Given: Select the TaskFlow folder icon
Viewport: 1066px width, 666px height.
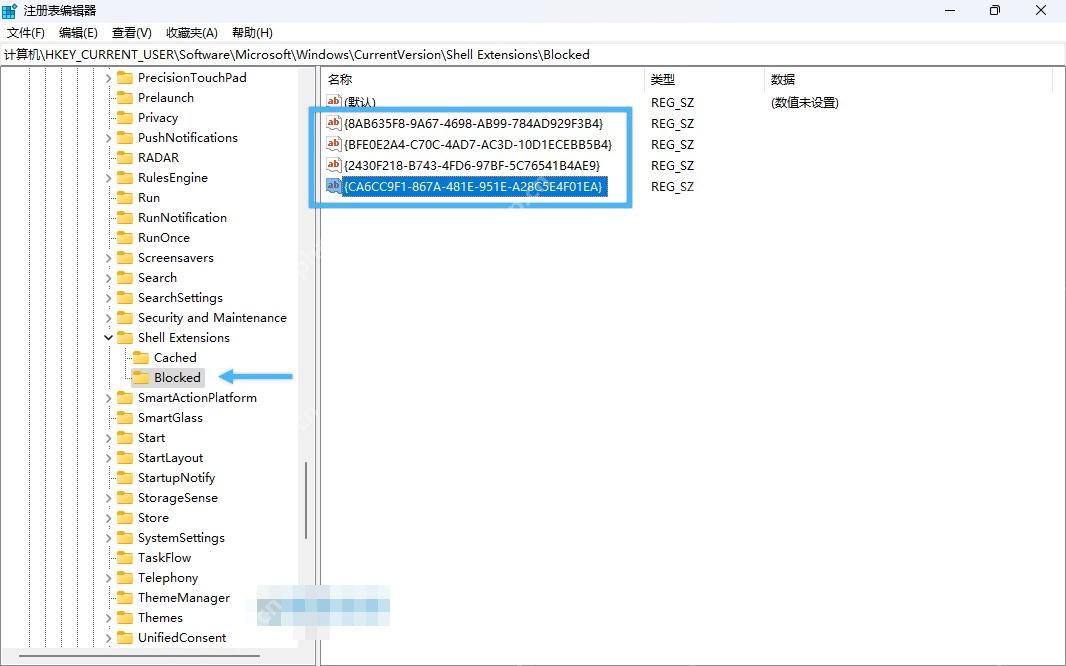Looking at the screenshot, I should tap(124, 558).
